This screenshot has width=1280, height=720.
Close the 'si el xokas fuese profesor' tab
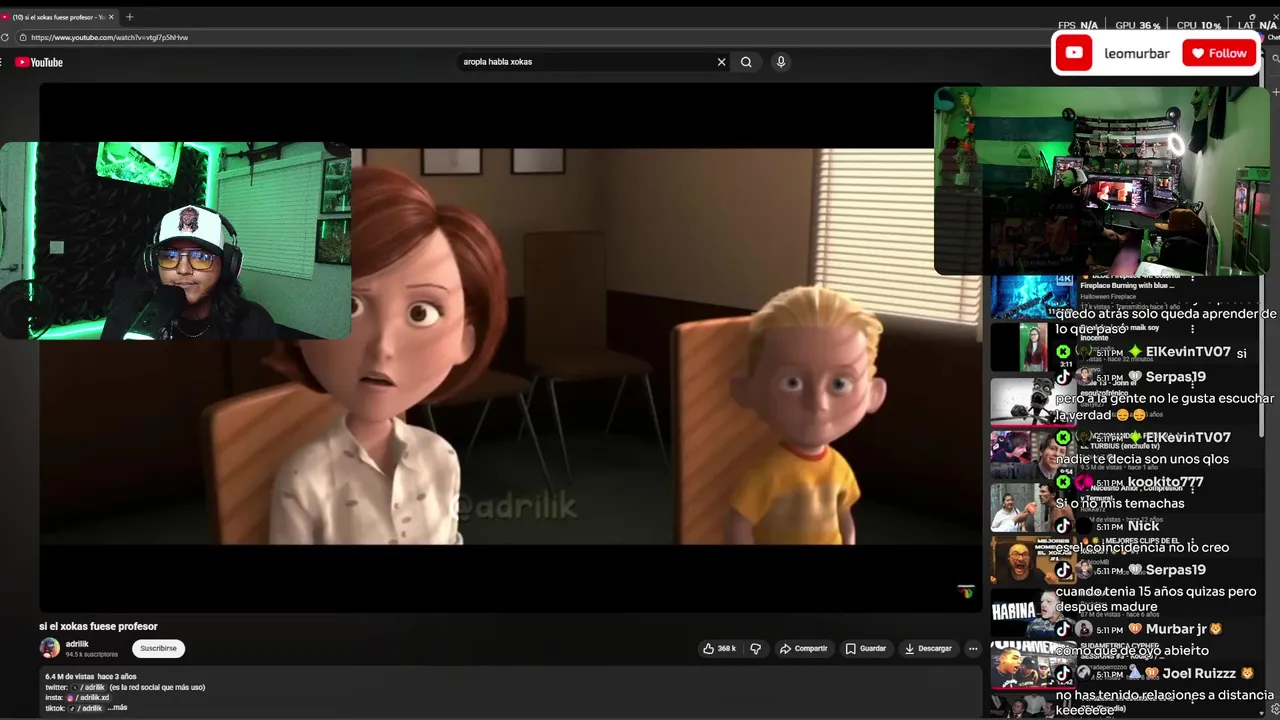[x=111, y=17]
